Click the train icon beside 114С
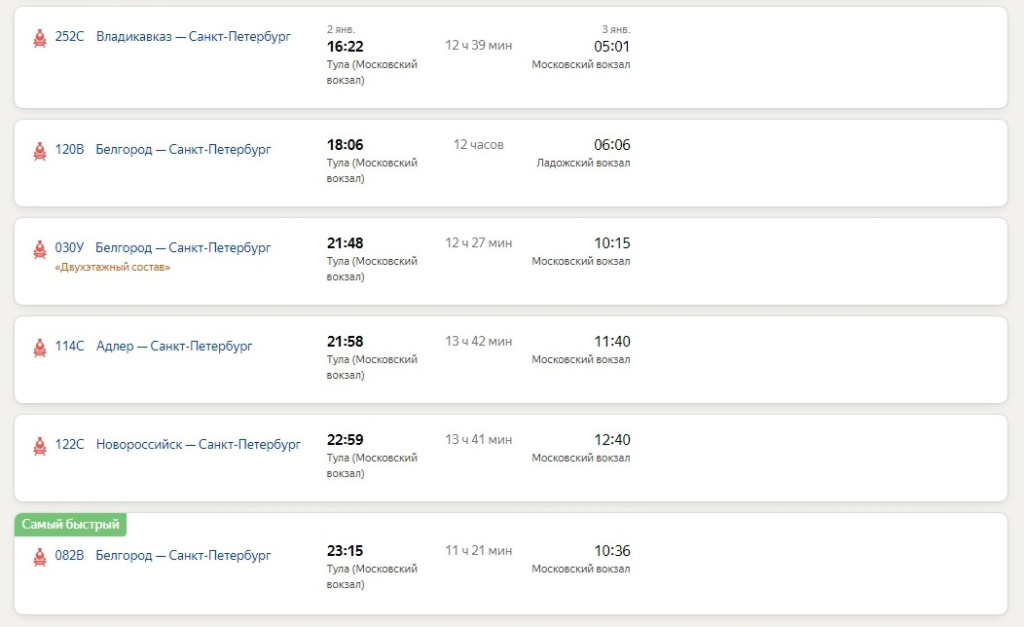This screenshot has width=1024, height=627. [x=40, y=347]
